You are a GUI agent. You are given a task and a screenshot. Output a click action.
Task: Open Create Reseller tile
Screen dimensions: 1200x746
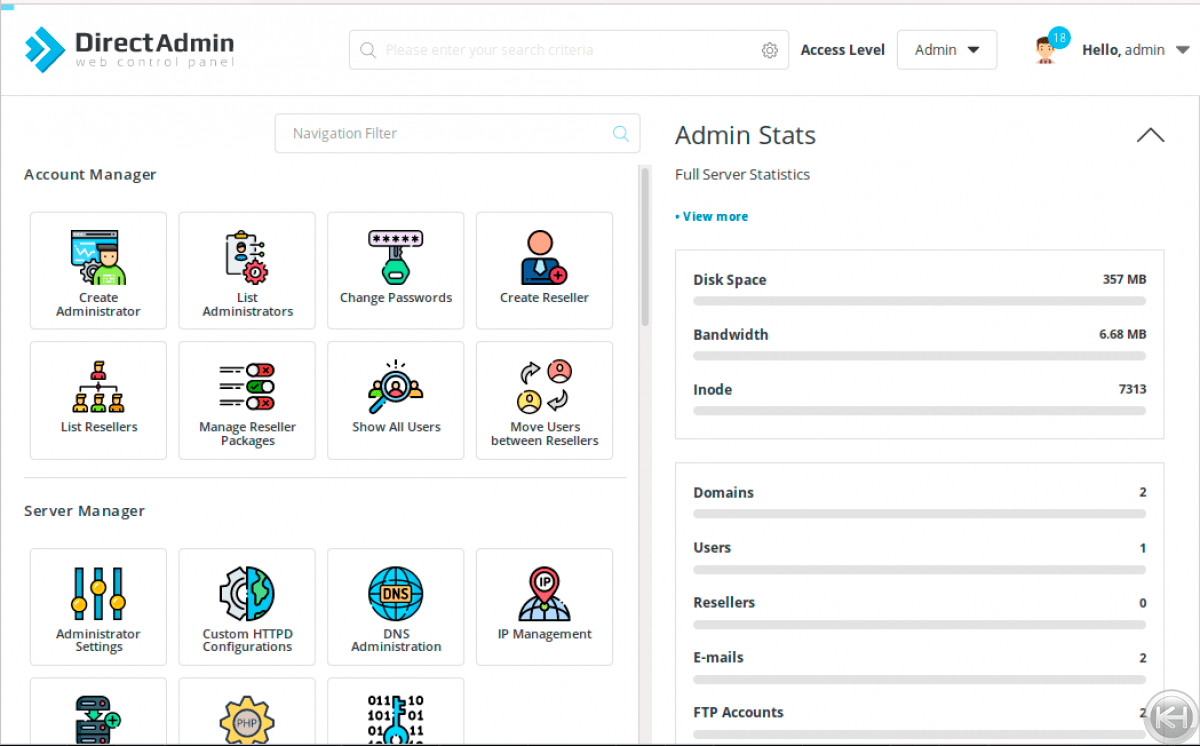[x=544, y=270]
